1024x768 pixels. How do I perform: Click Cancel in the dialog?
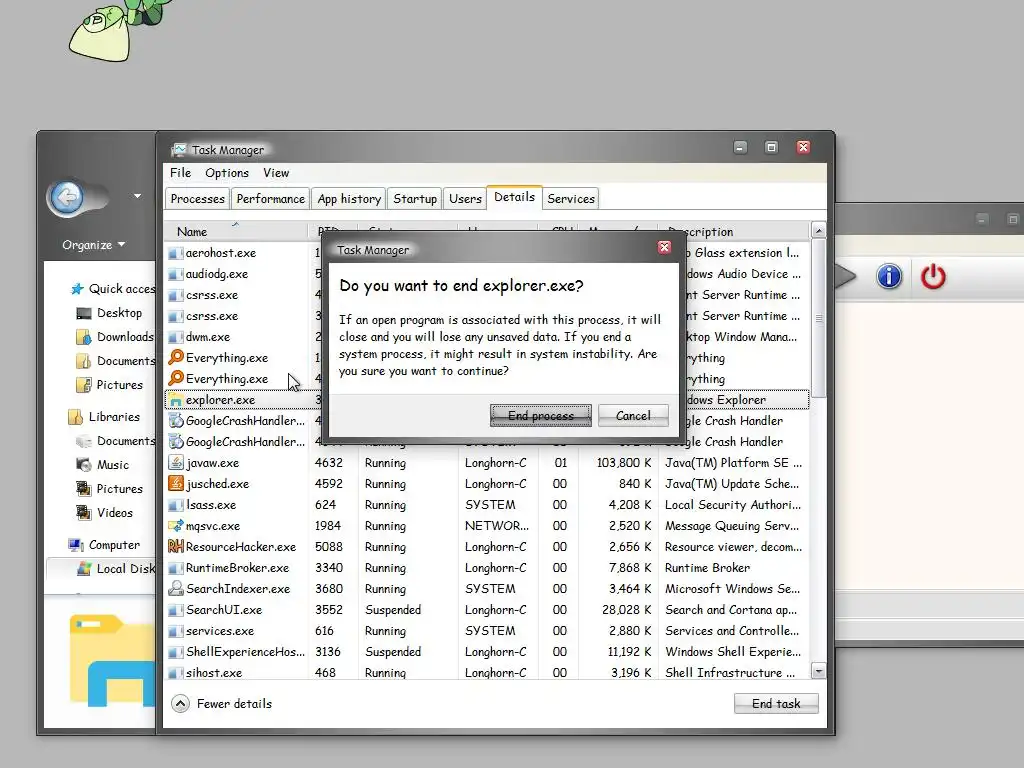633,415
